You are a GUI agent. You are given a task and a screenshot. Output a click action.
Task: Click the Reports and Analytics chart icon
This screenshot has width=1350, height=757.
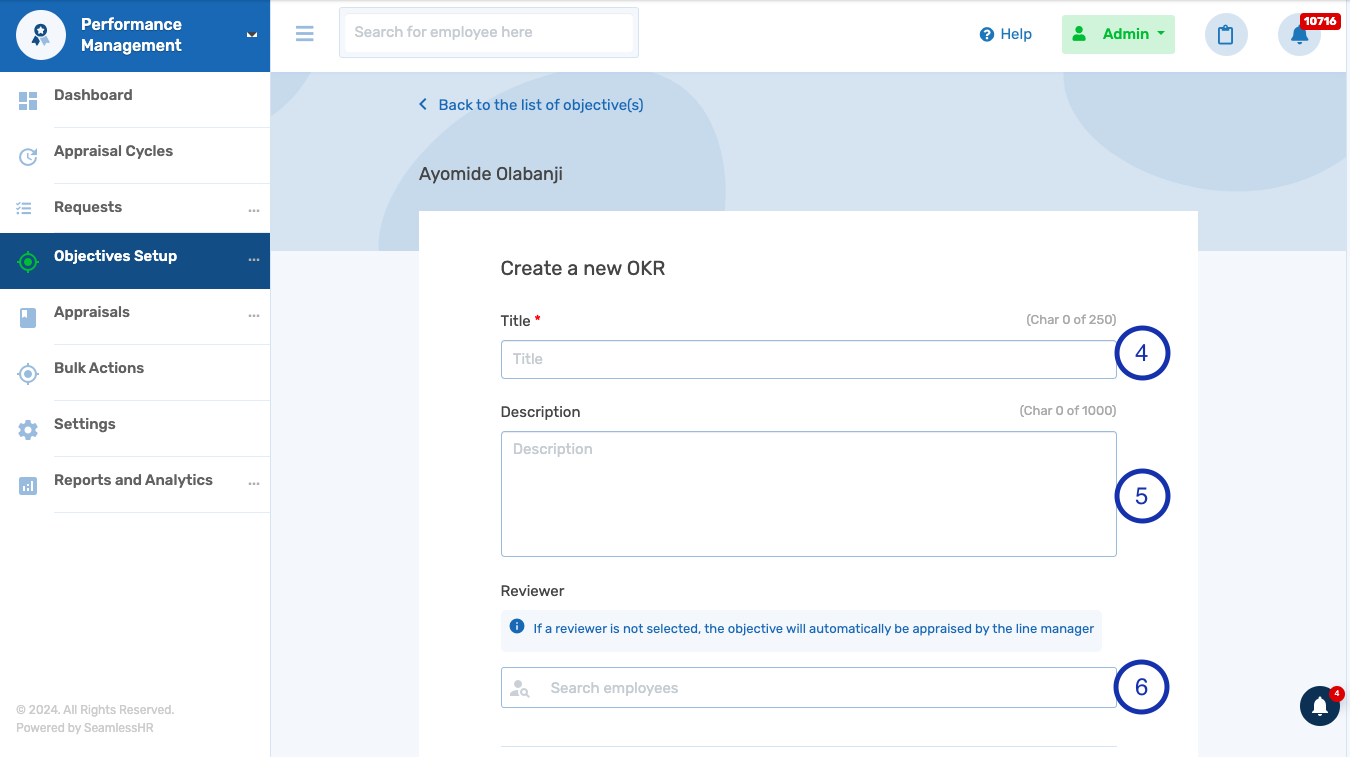click(x=28, y=486)
